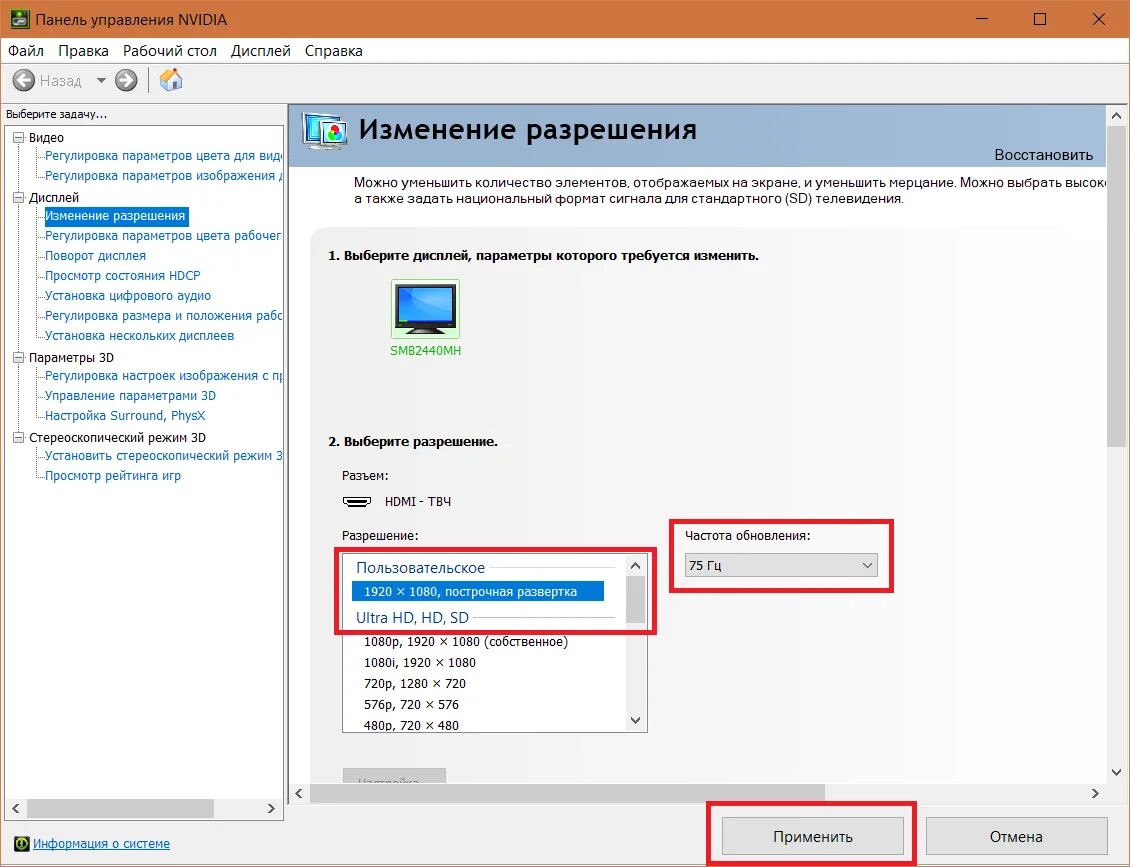Select 480p, 720 × 480 resolution
1130x867 pixels.
(x=411, y=725)
